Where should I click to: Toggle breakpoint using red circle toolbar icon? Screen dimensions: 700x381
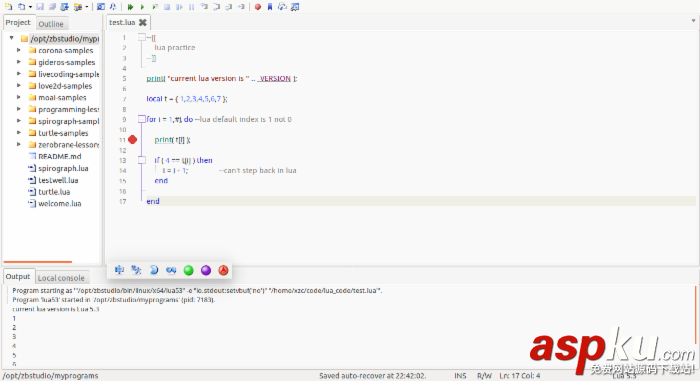(x=258, y=7)
